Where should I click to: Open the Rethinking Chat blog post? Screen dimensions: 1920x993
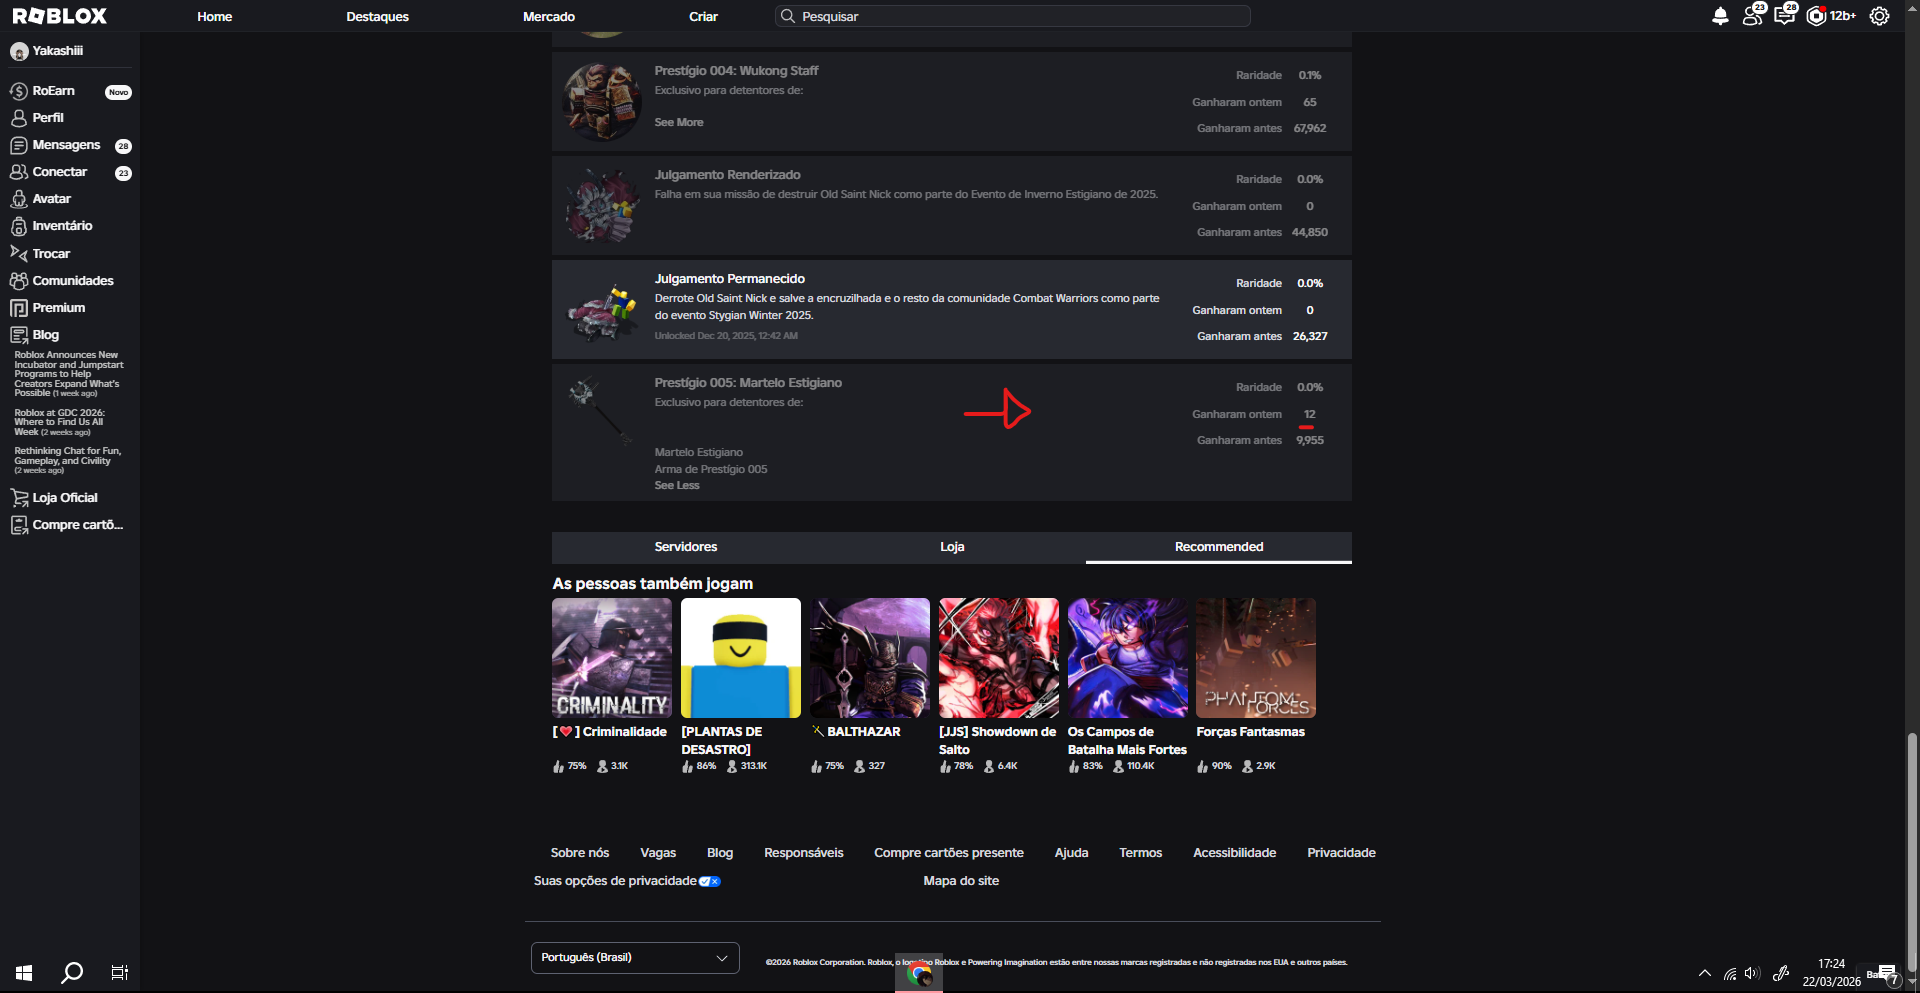click(68, 460)
